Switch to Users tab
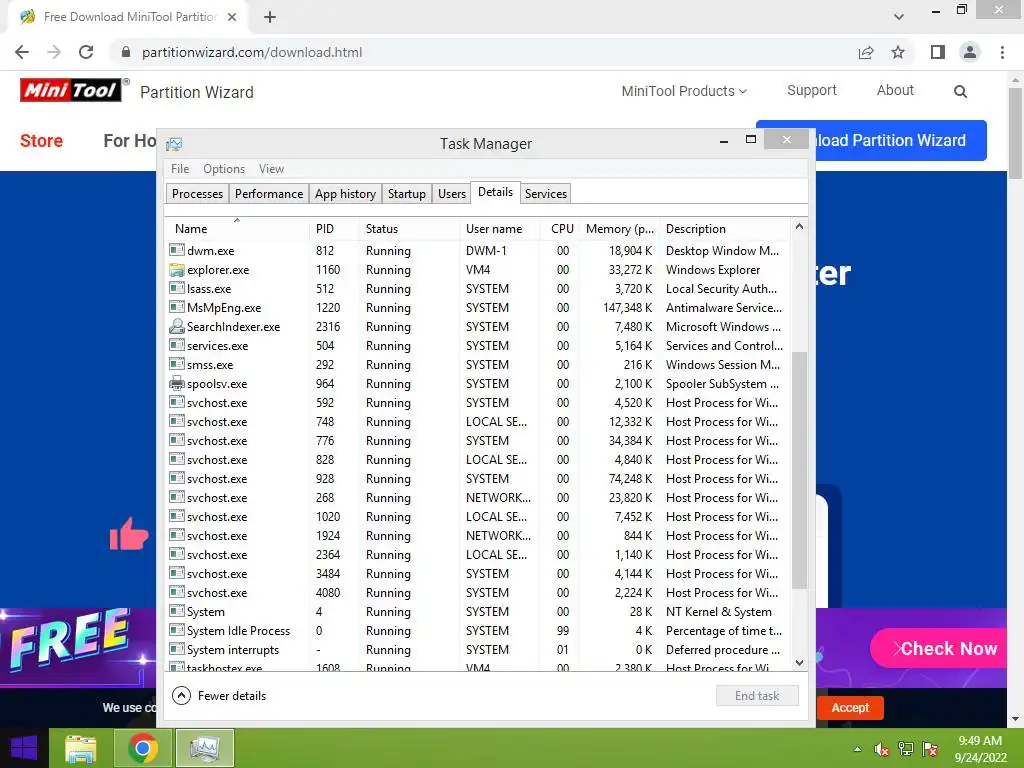 point(452,193)
